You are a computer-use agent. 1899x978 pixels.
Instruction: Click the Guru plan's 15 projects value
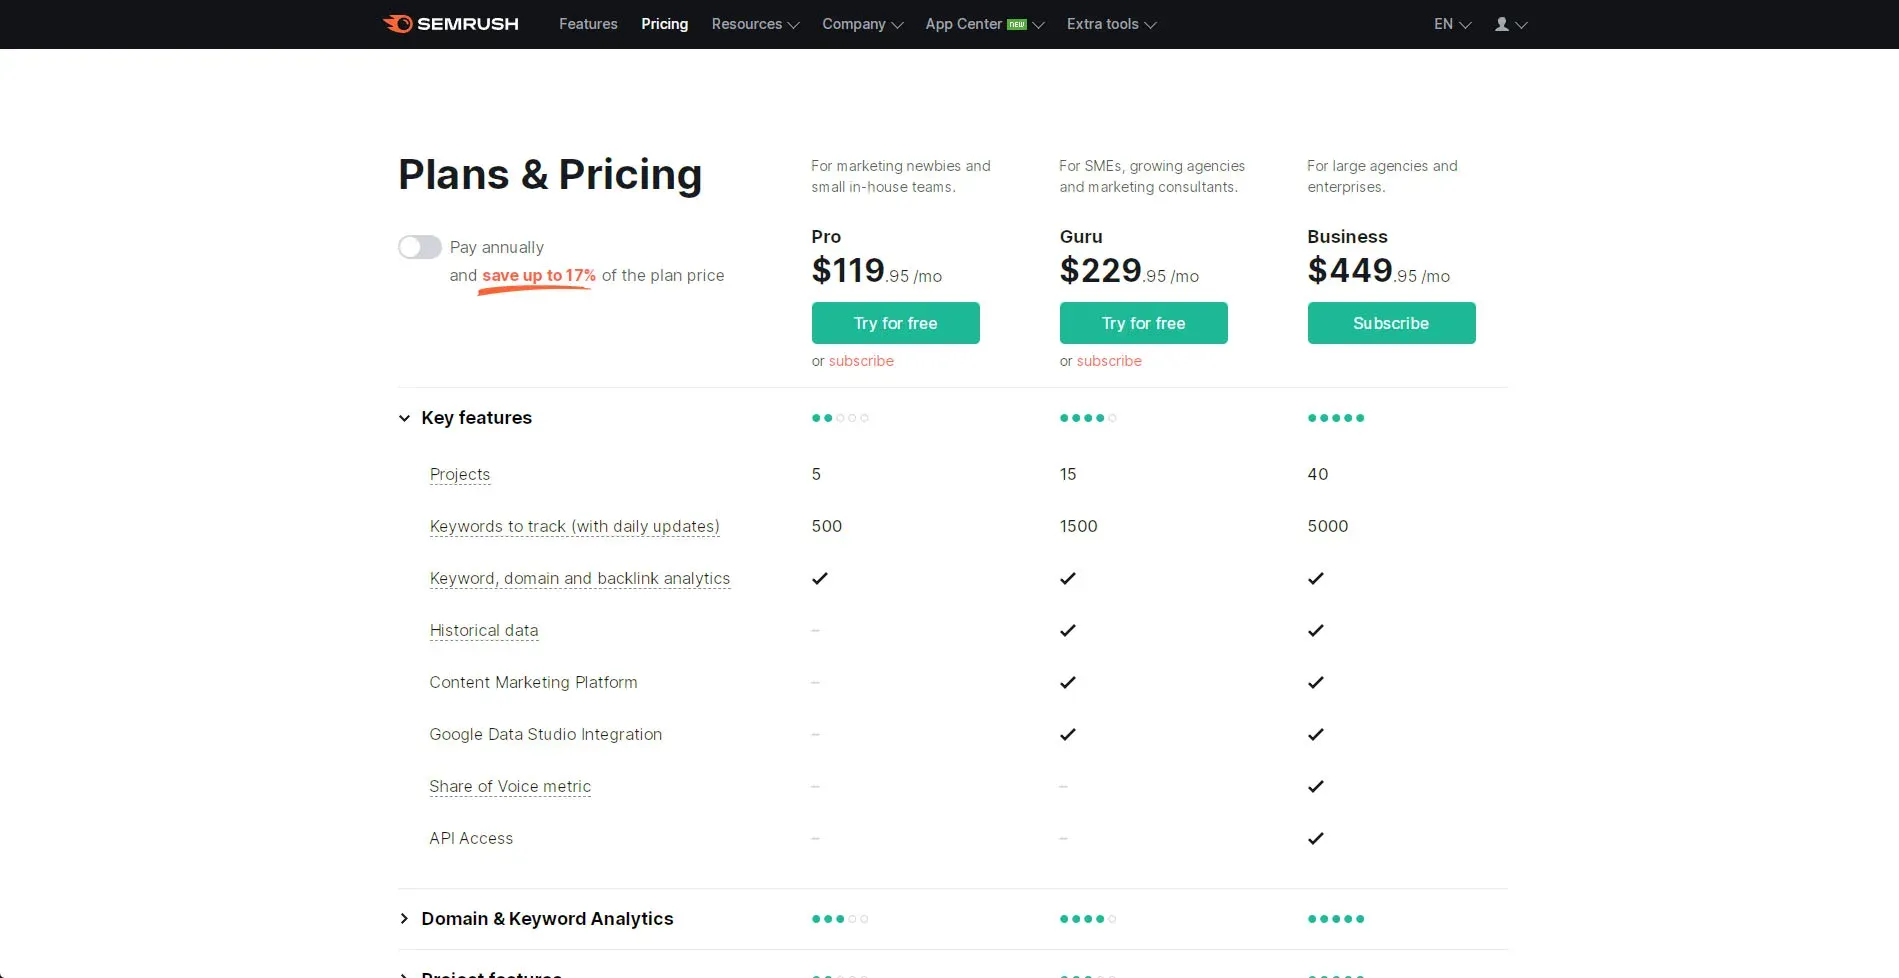[1068, 474]
